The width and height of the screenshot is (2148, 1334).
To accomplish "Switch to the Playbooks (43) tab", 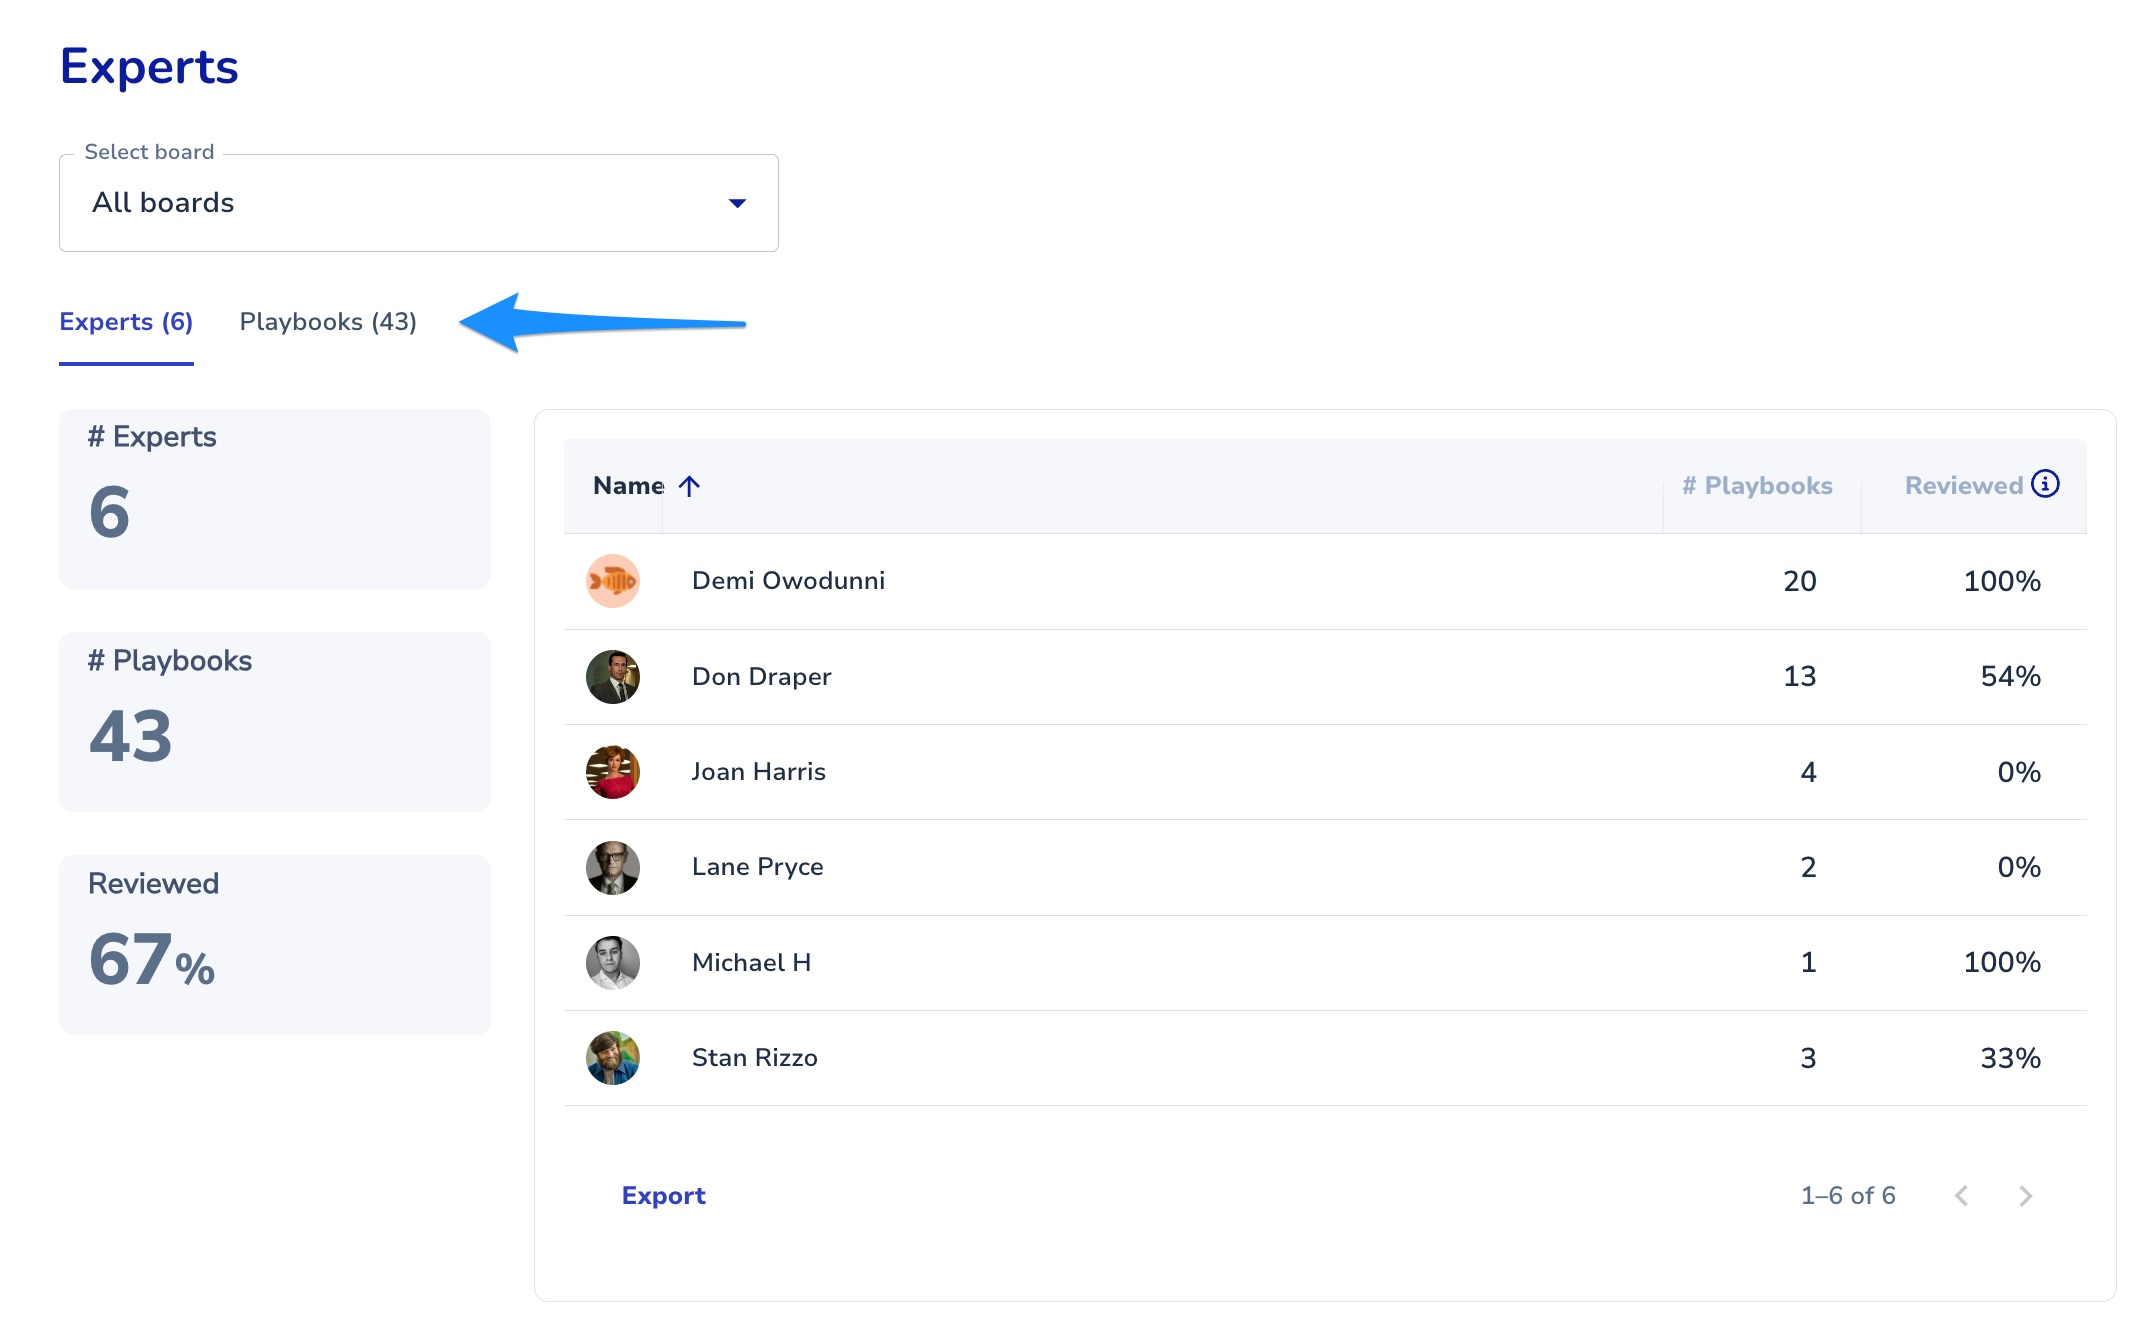I will 328,322.
